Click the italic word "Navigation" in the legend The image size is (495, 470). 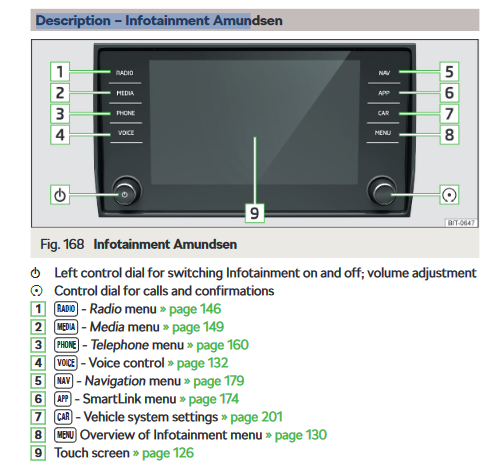(115, 381)
